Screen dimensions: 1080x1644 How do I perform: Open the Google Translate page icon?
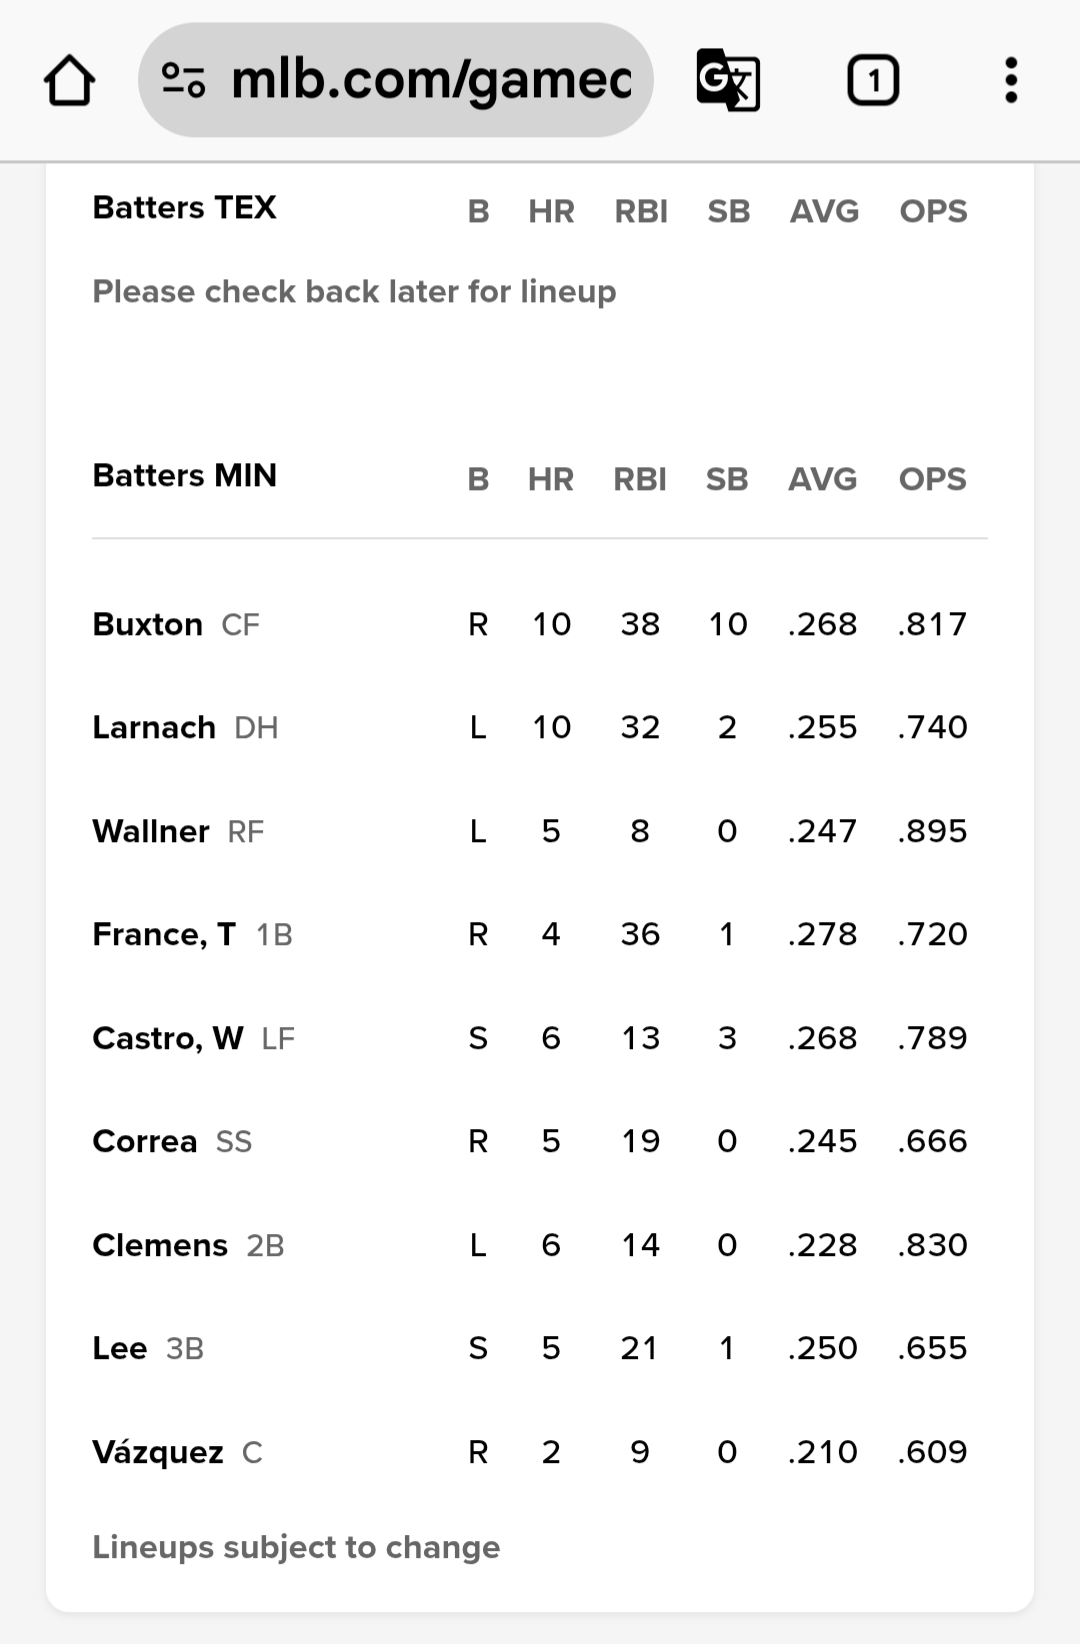[x=727, y=80]
